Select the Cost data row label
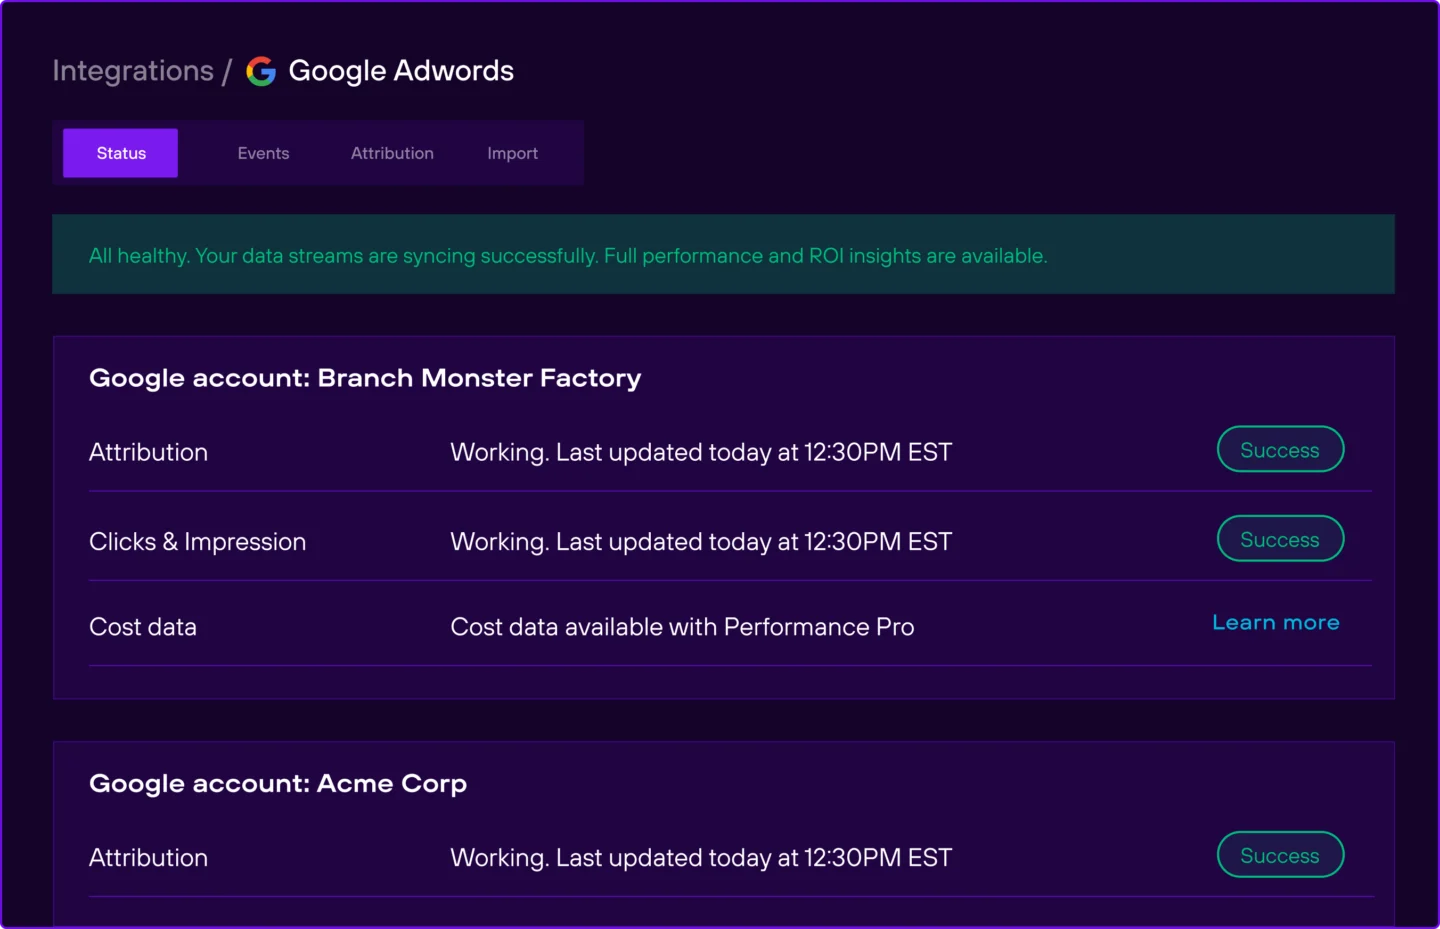This screenshot has width=1440, height=929. click(143, 627)
